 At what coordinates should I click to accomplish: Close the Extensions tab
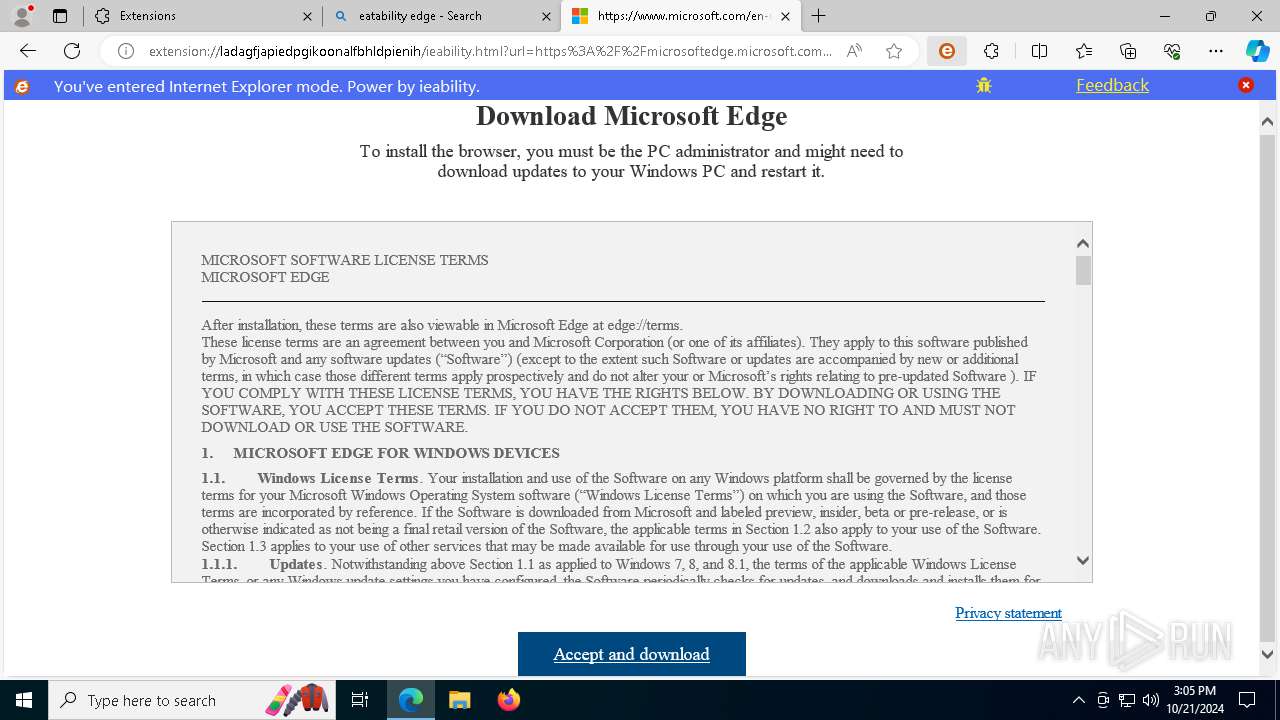coord(307,16)
